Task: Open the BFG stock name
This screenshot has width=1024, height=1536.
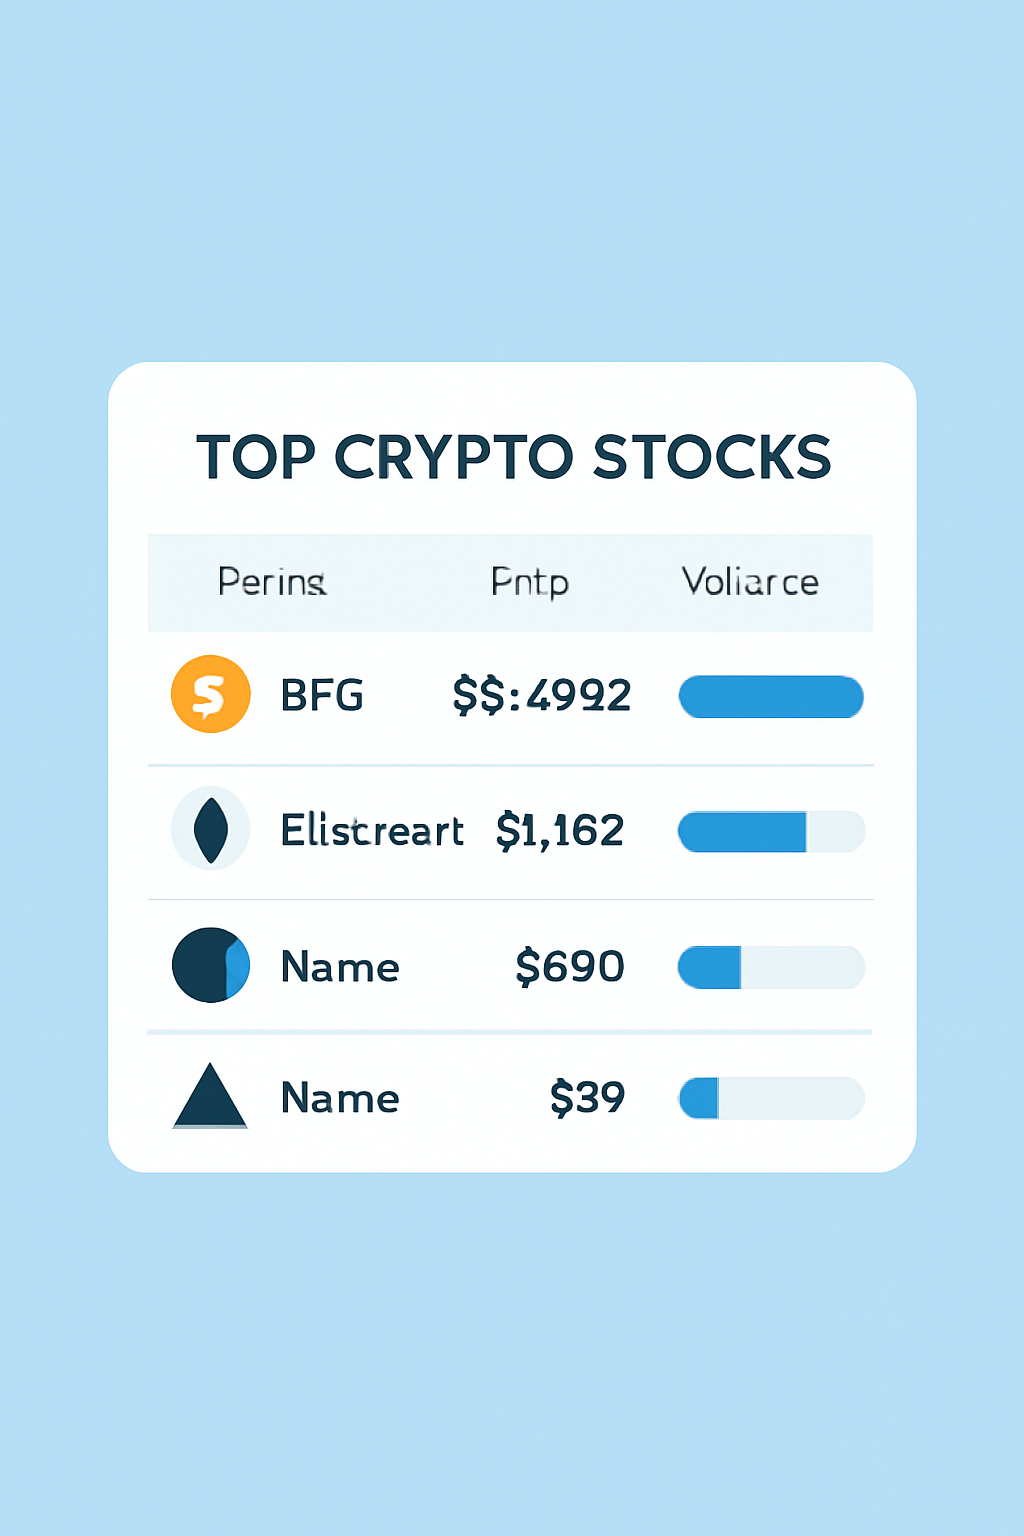Action: 322,695
